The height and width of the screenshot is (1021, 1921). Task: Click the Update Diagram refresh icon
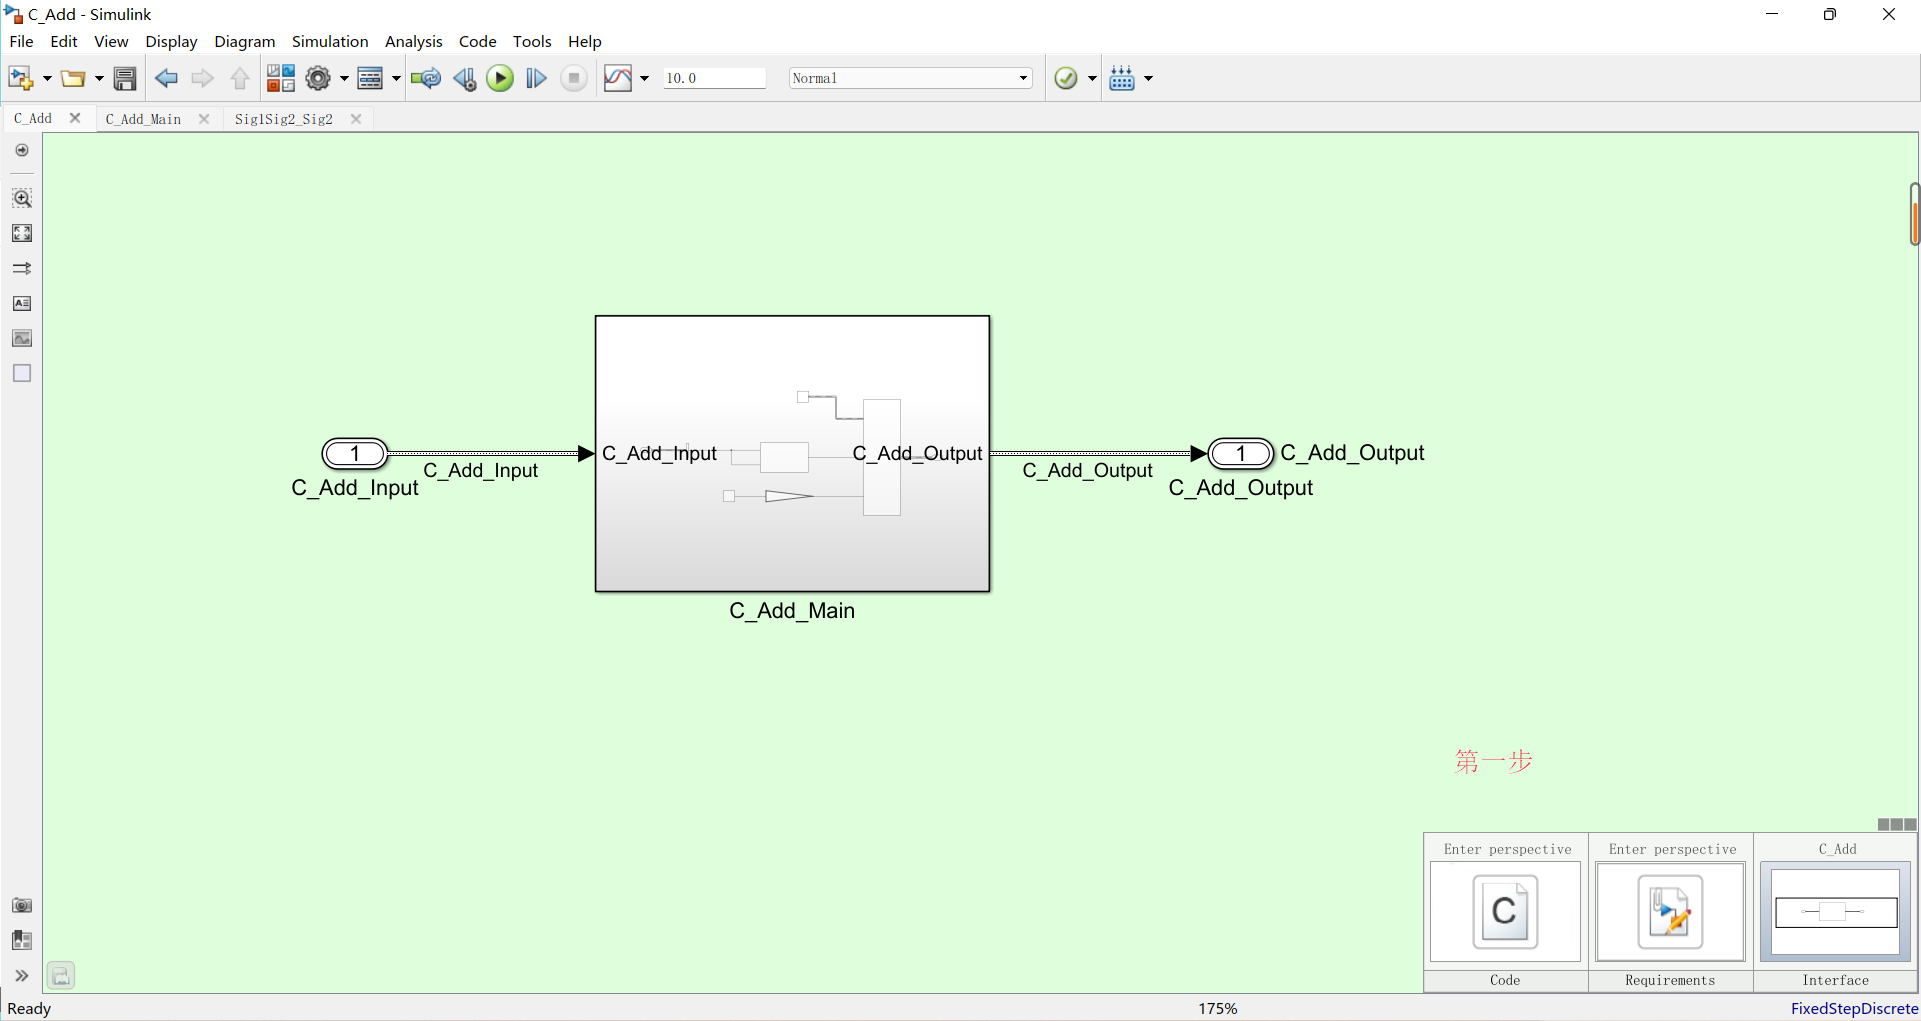426,78
